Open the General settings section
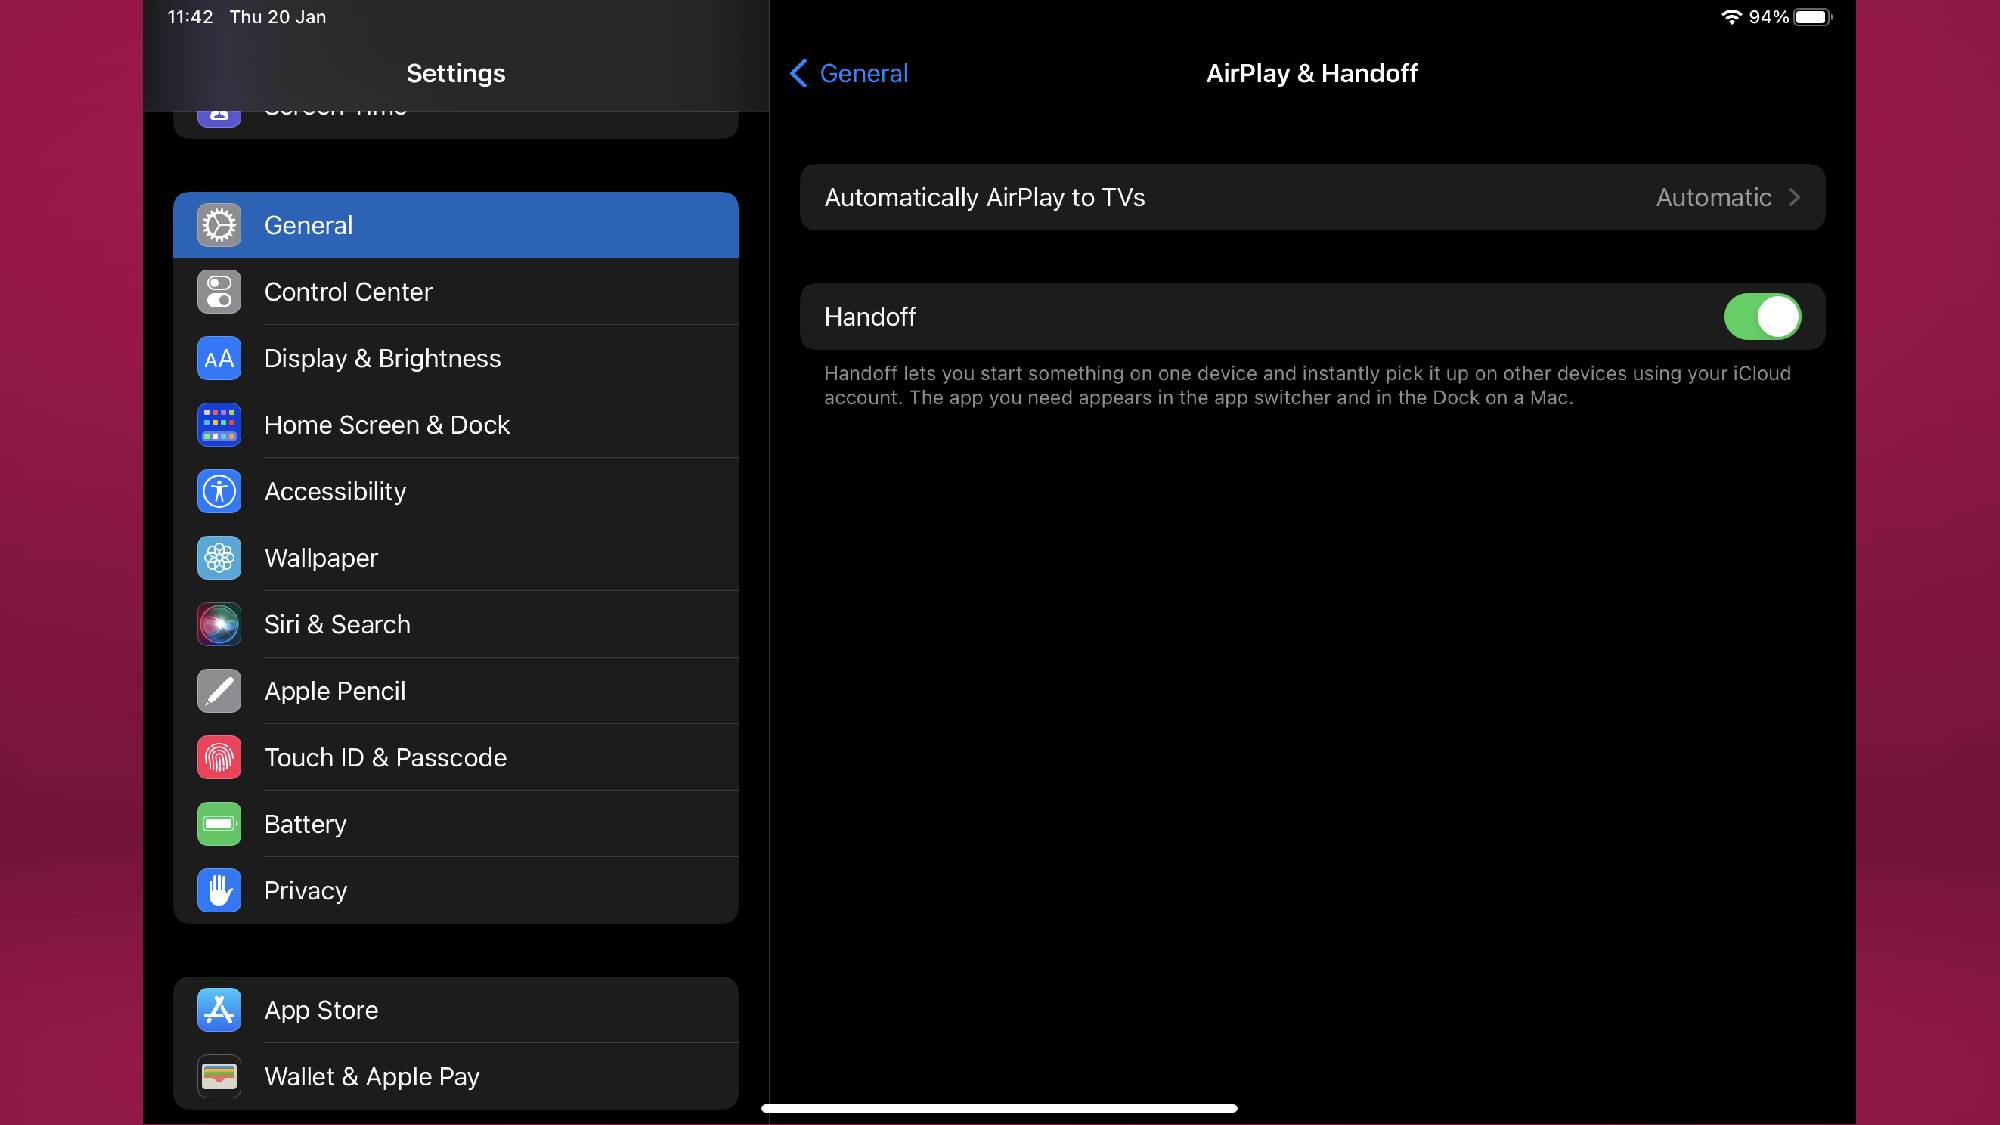This screenshot has width=2000, height=1125. click(456, 225)
